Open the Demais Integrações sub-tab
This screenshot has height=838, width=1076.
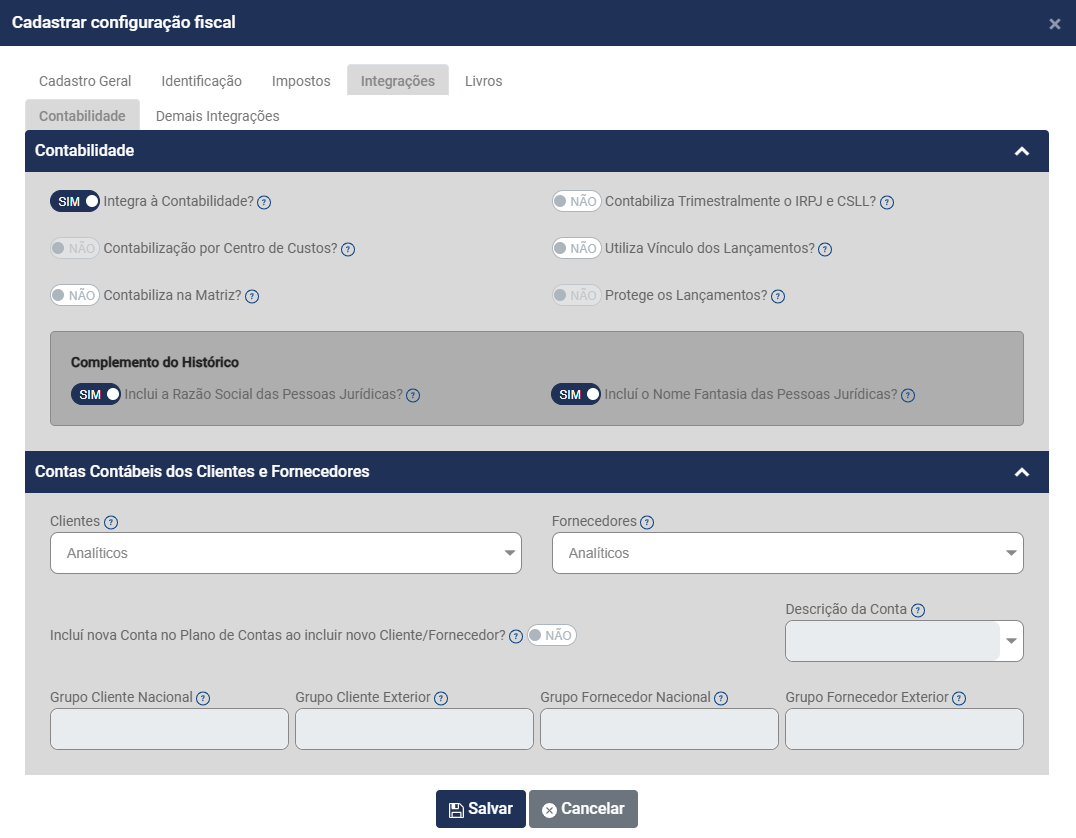[217, 116]
